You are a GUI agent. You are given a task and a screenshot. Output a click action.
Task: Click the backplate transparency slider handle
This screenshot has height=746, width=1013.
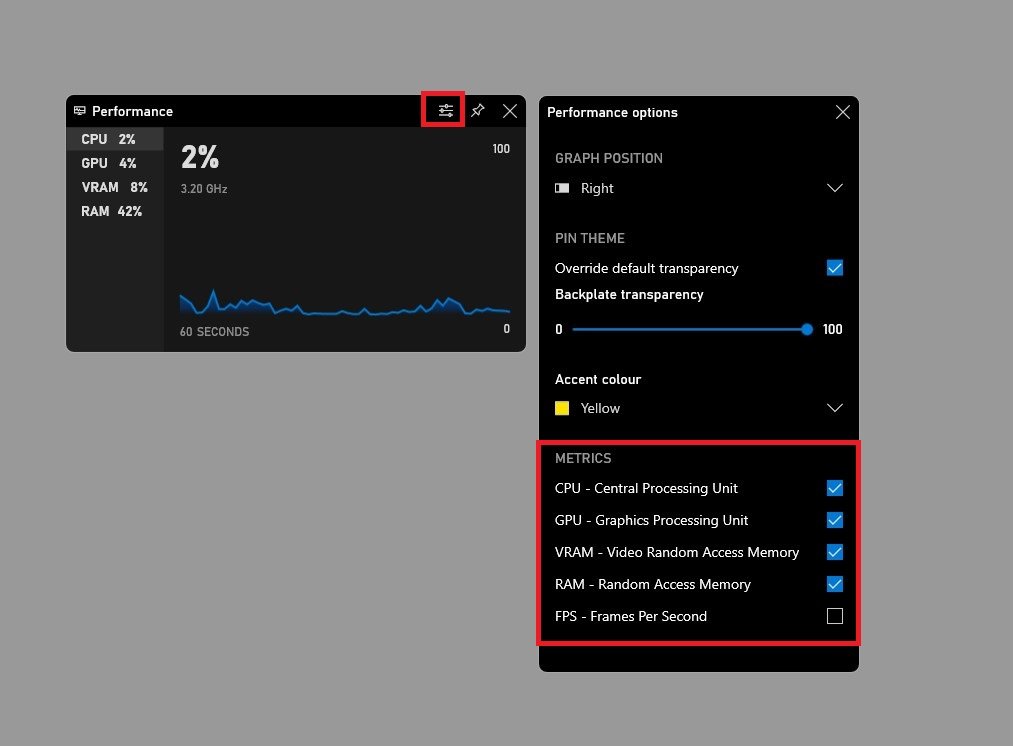807,329
